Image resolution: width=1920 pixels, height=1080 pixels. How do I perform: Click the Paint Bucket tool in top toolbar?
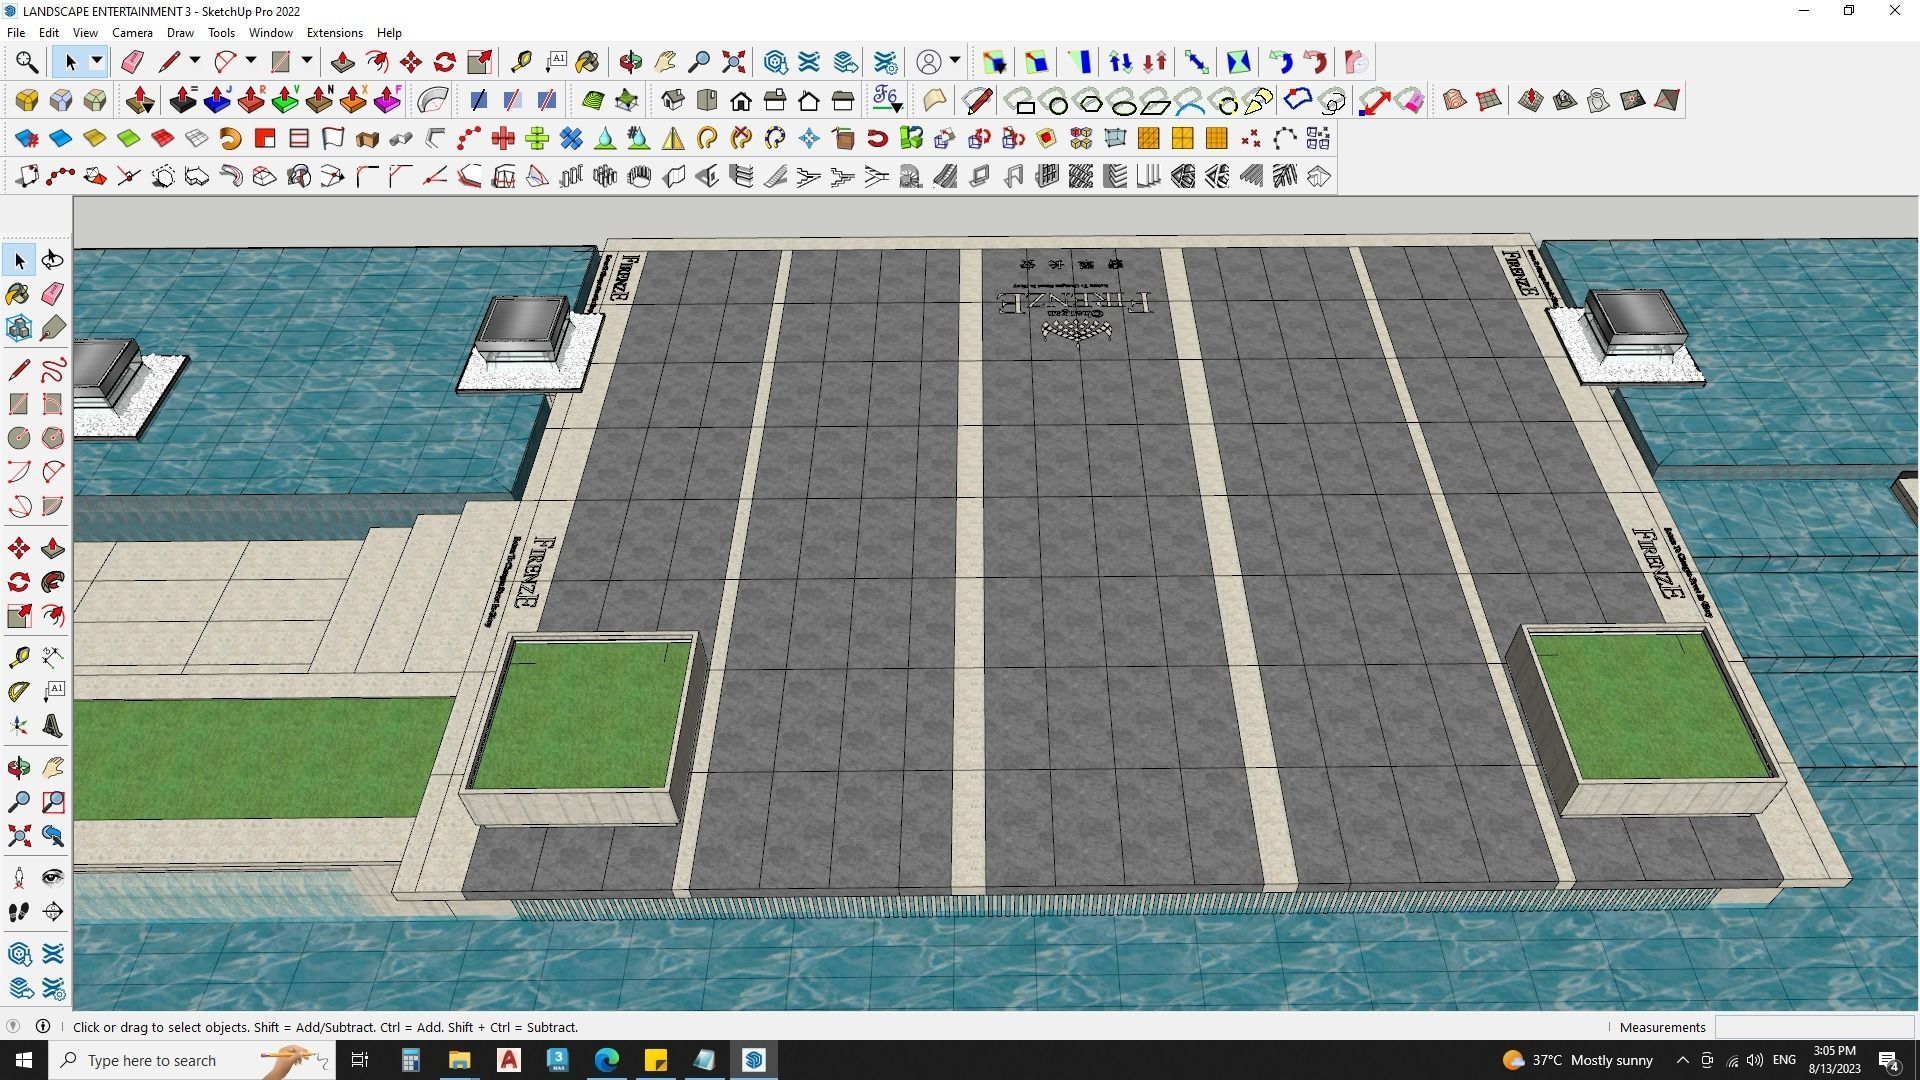coord(587,62)
